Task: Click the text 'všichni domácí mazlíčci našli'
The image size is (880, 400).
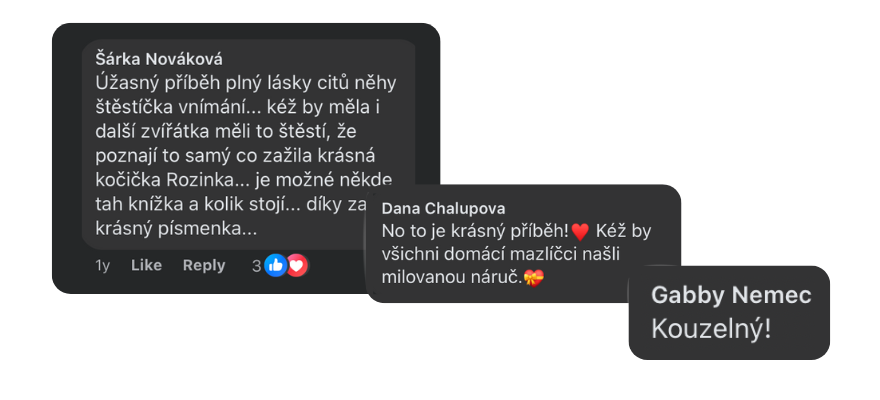Action: [x=501, y=254]
